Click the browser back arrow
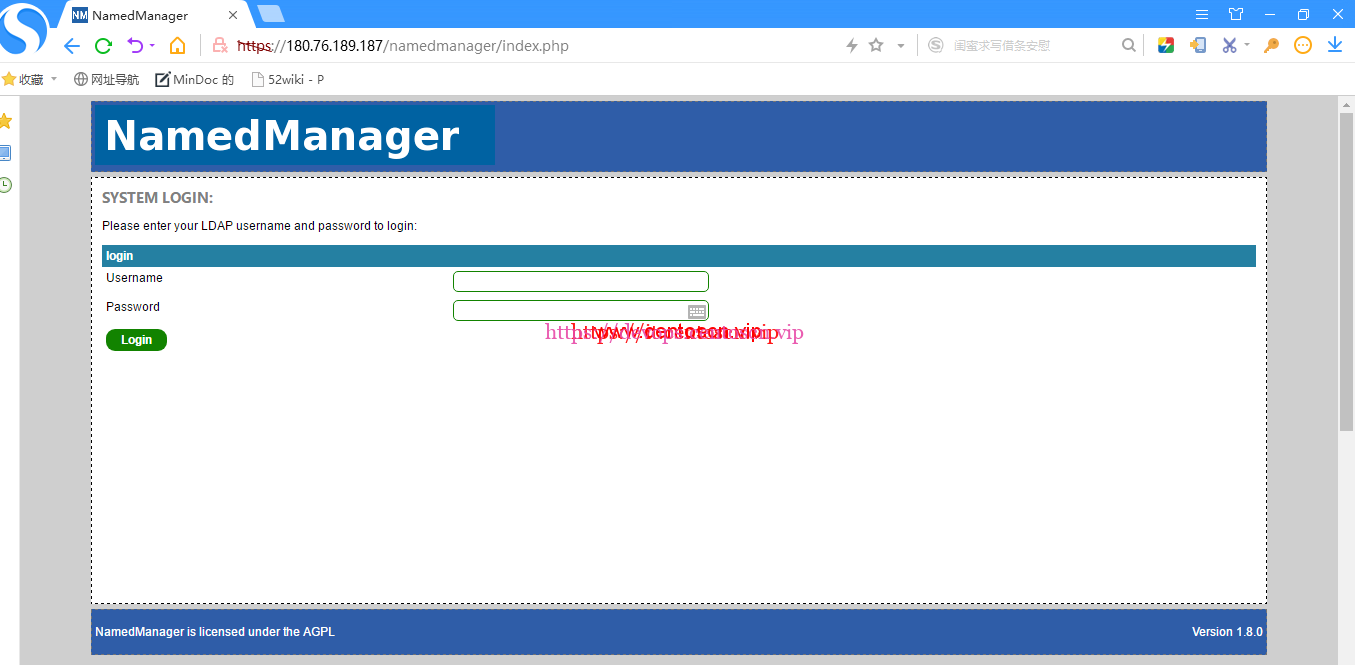The height and width of the screenshot is (665, 1355). (71, 46)
